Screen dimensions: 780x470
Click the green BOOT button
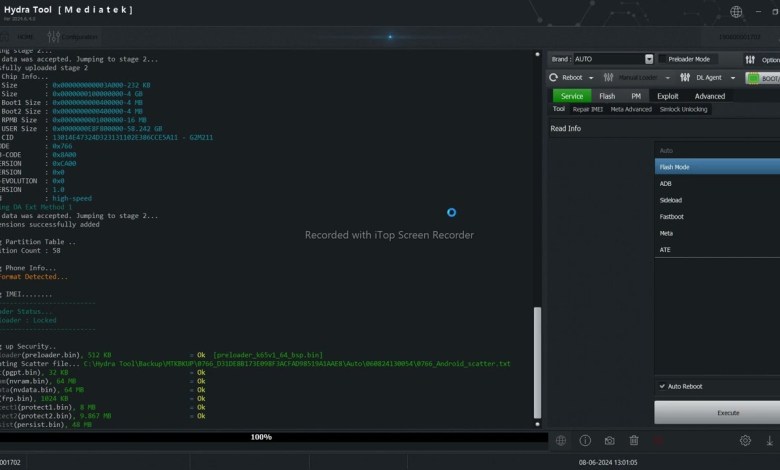(x=766, y=78)
